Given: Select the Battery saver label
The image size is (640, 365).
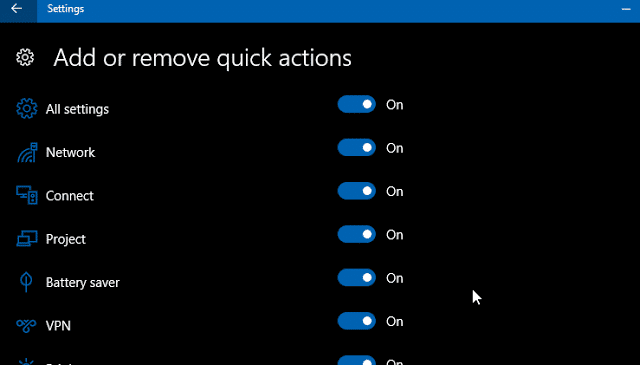Looking at the screenshot, I should click(82, 283).
